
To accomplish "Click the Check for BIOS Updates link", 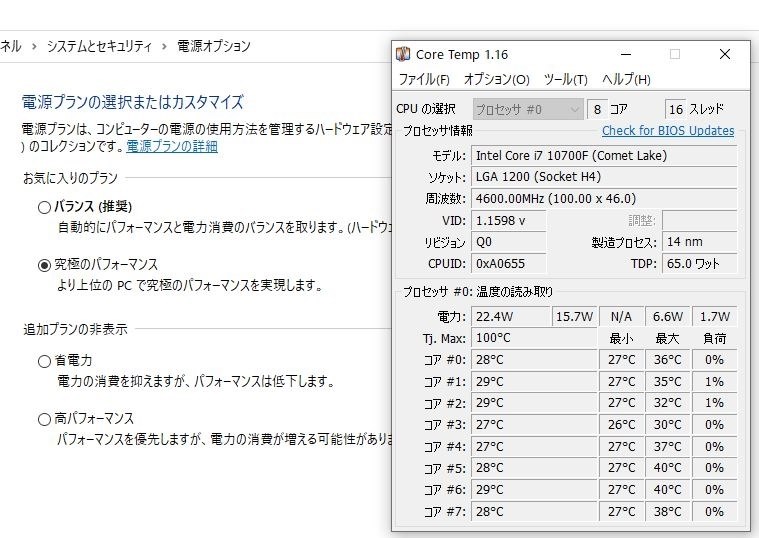I will tap(668, 131).
